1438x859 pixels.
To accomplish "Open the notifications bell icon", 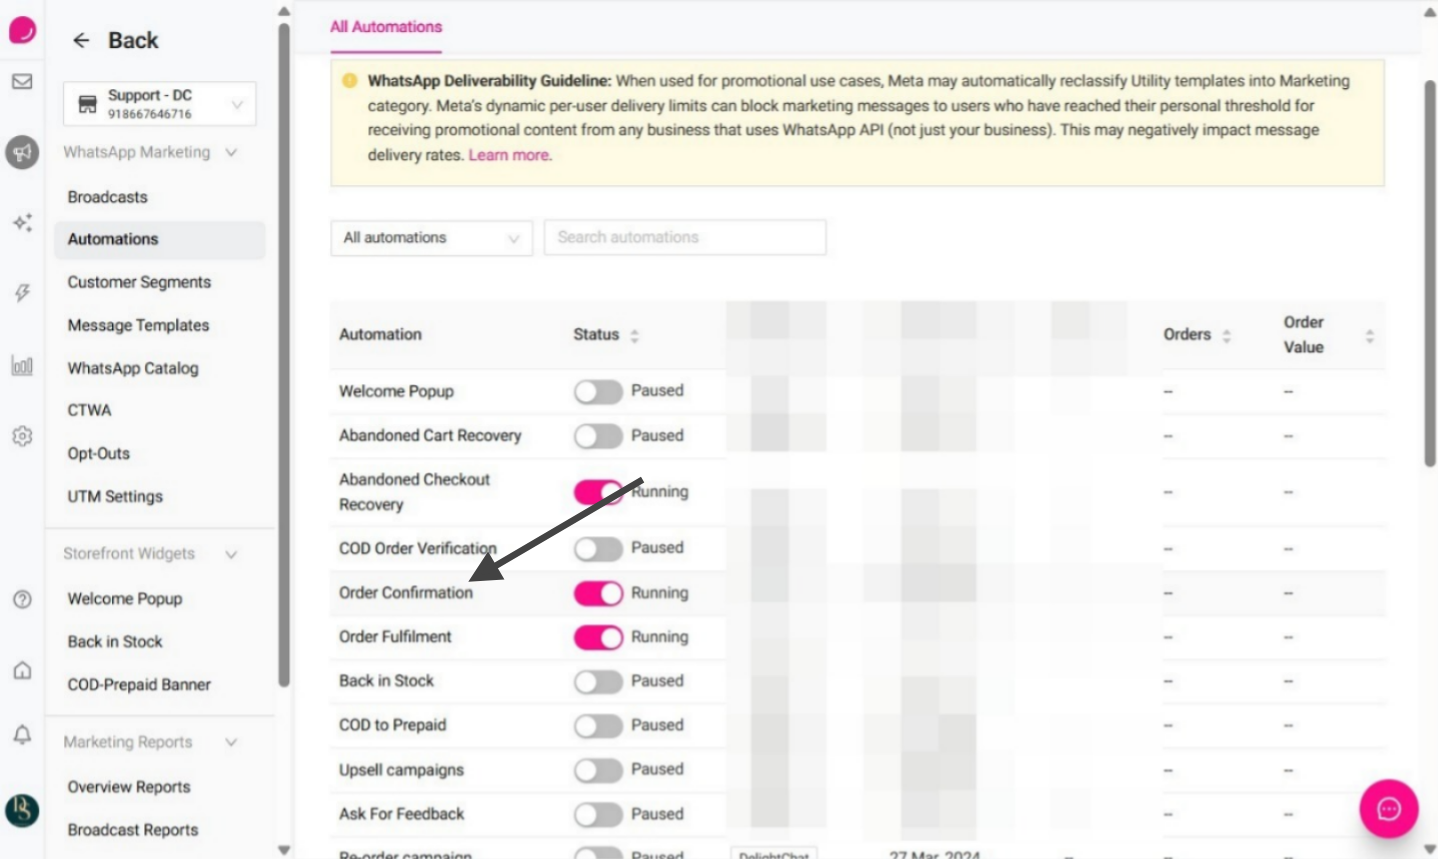I will (22, 735).
